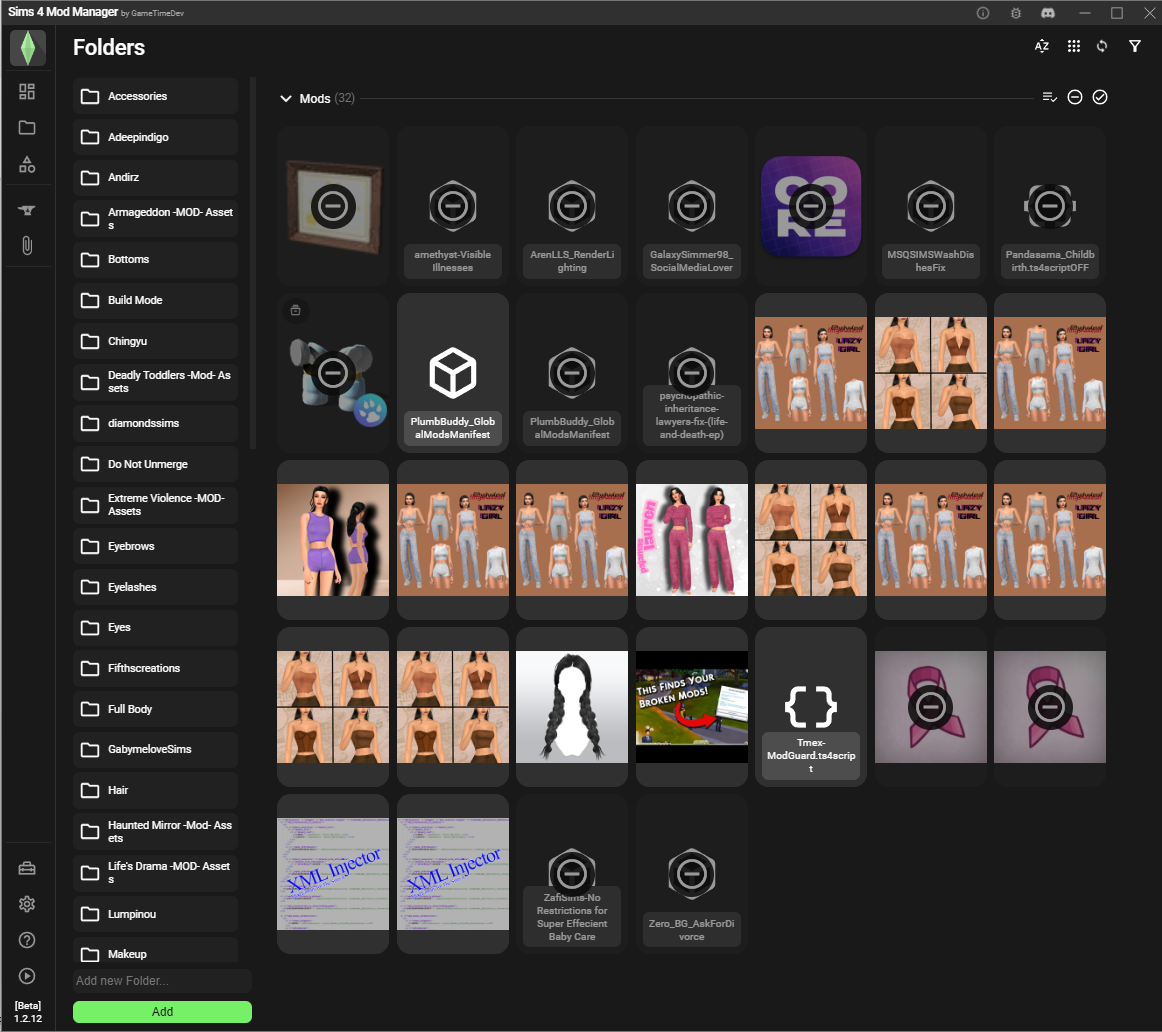Open the Hair folder
Image resolution: width=1162 pixels, height=1032 pixels.
pyautogui.click(x=156, y=790)
